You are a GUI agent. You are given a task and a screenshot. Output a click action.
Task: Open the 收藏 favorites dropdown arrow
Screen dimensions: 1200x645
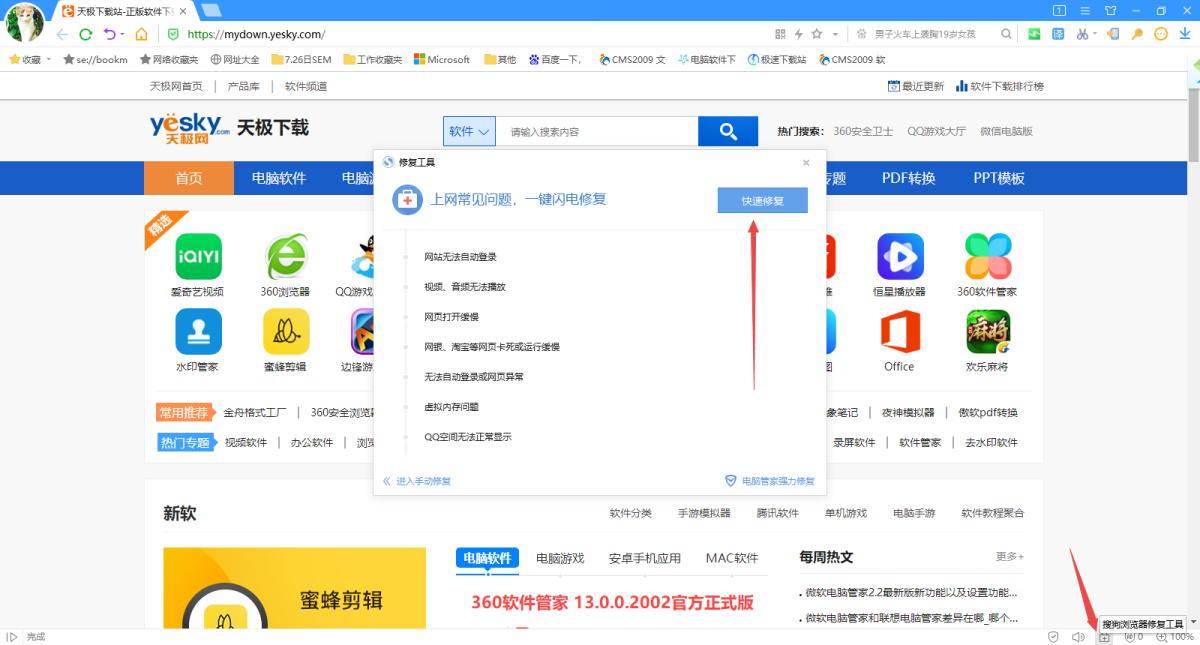[49, 60]
